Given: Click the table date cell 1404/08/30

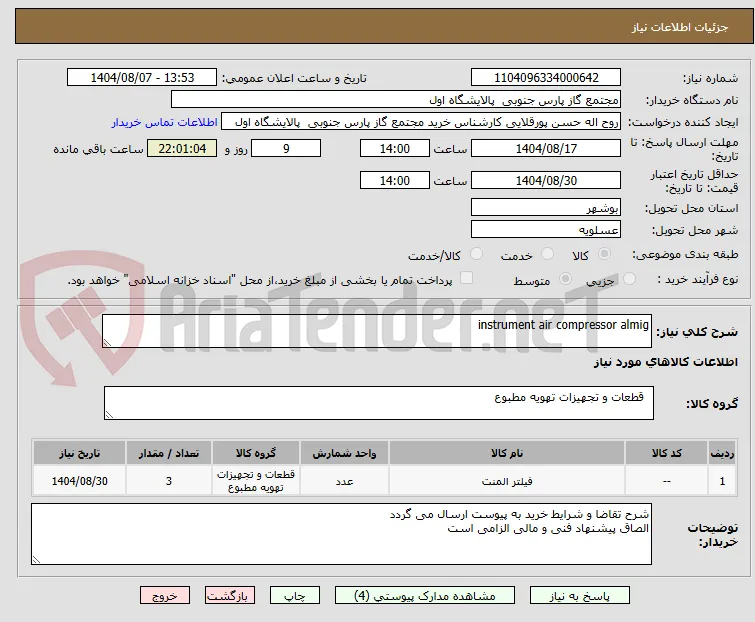Looking at the screenshot, I should 79,480.
